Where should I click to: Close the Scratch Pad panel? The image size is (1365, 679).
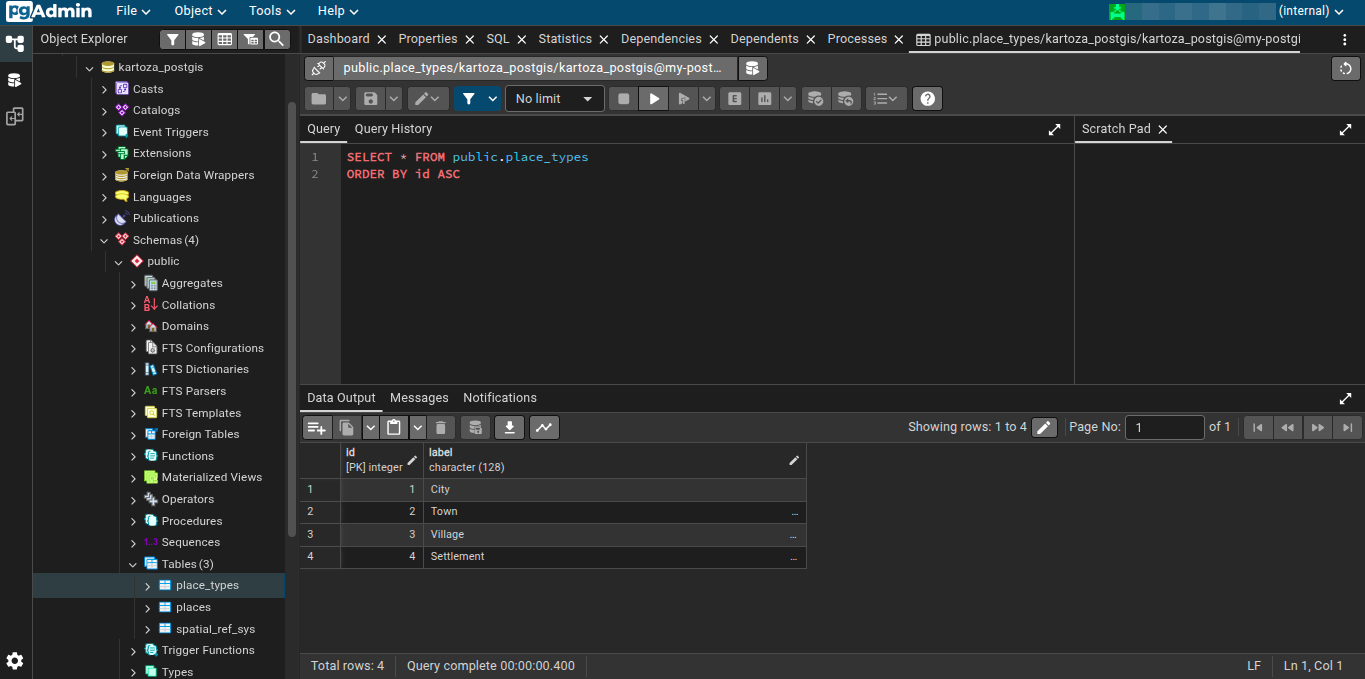(x=1163, y=130)
